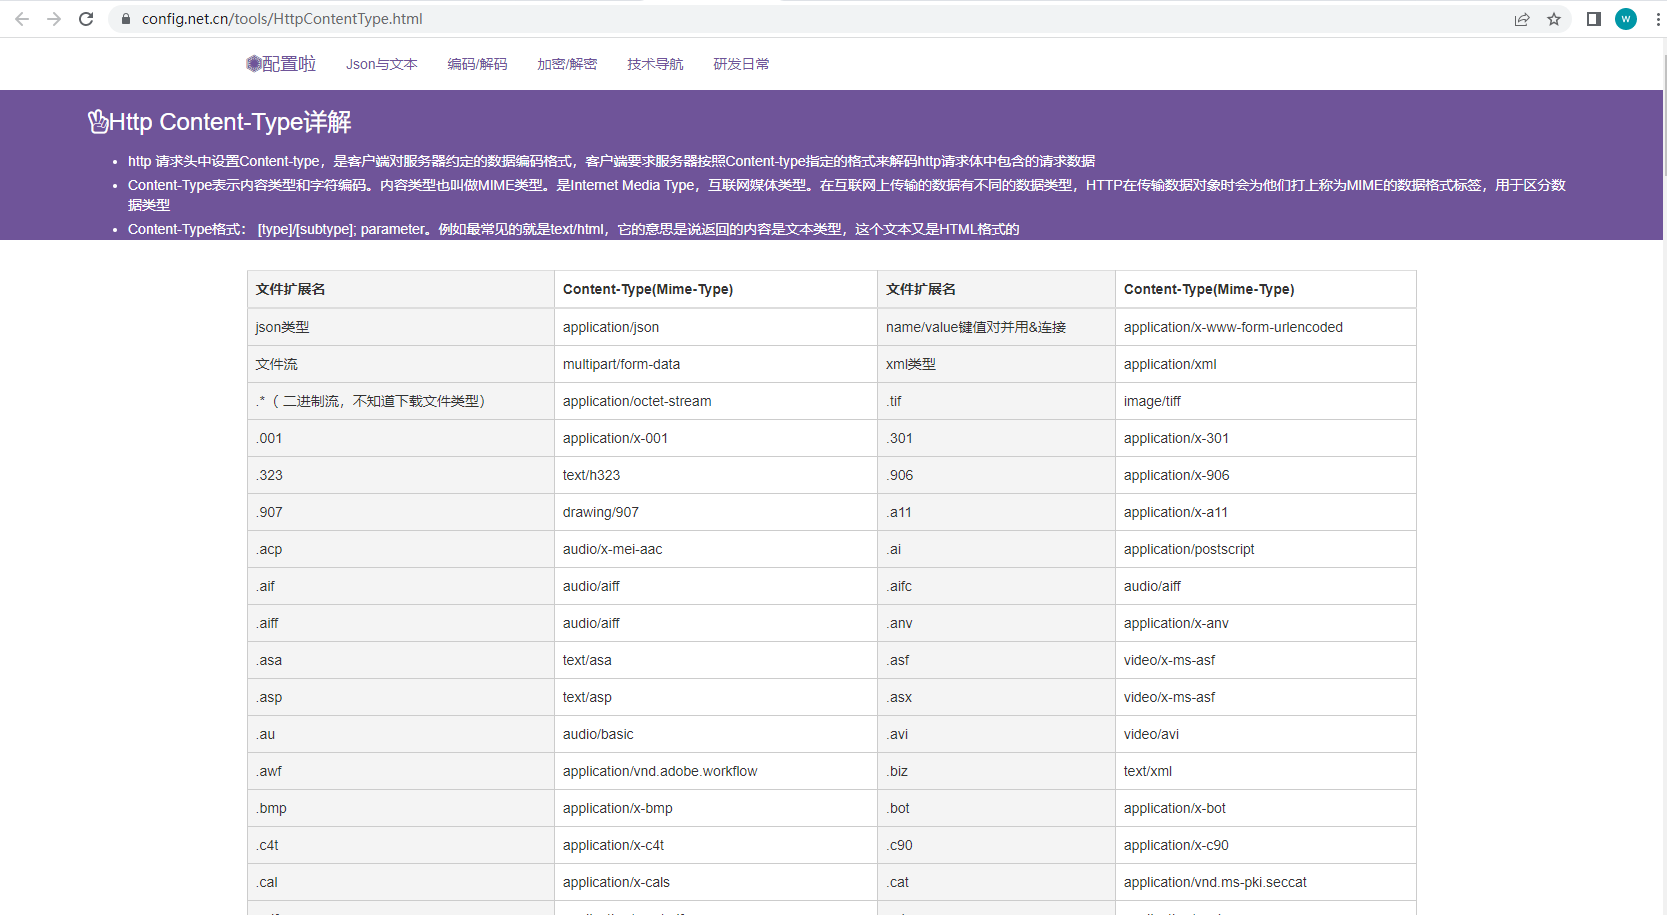Click the forward navigation arrow
Image resolution: width=1667 pixels, height=915 pixels.
coord(54,18)
